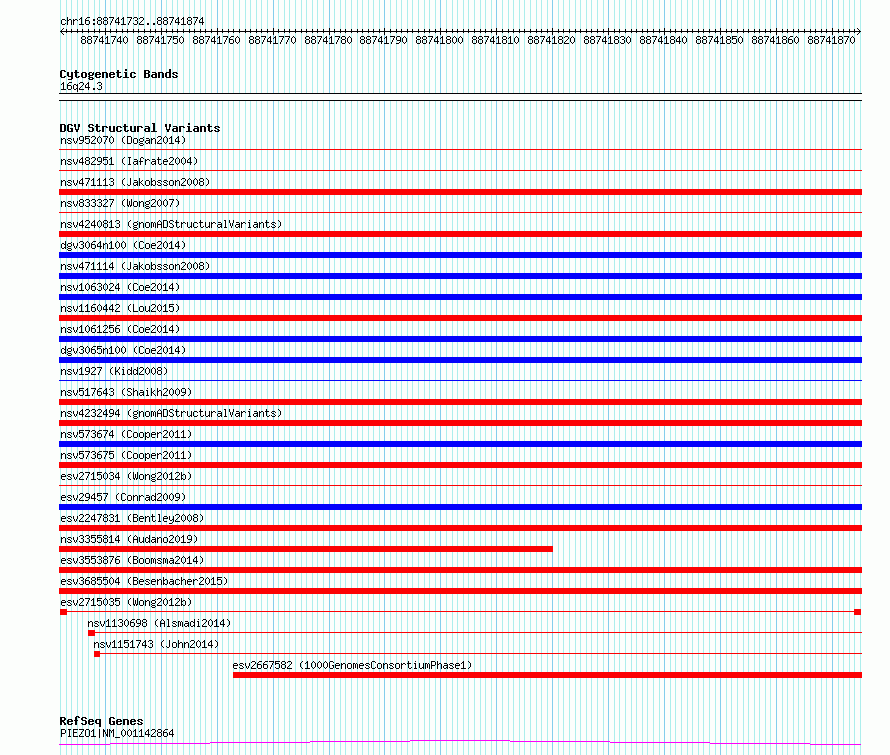Click the nsv952070 (Dogan2014) variant label
This screenshot has width=890, height=755.
[x=123, y=140]
